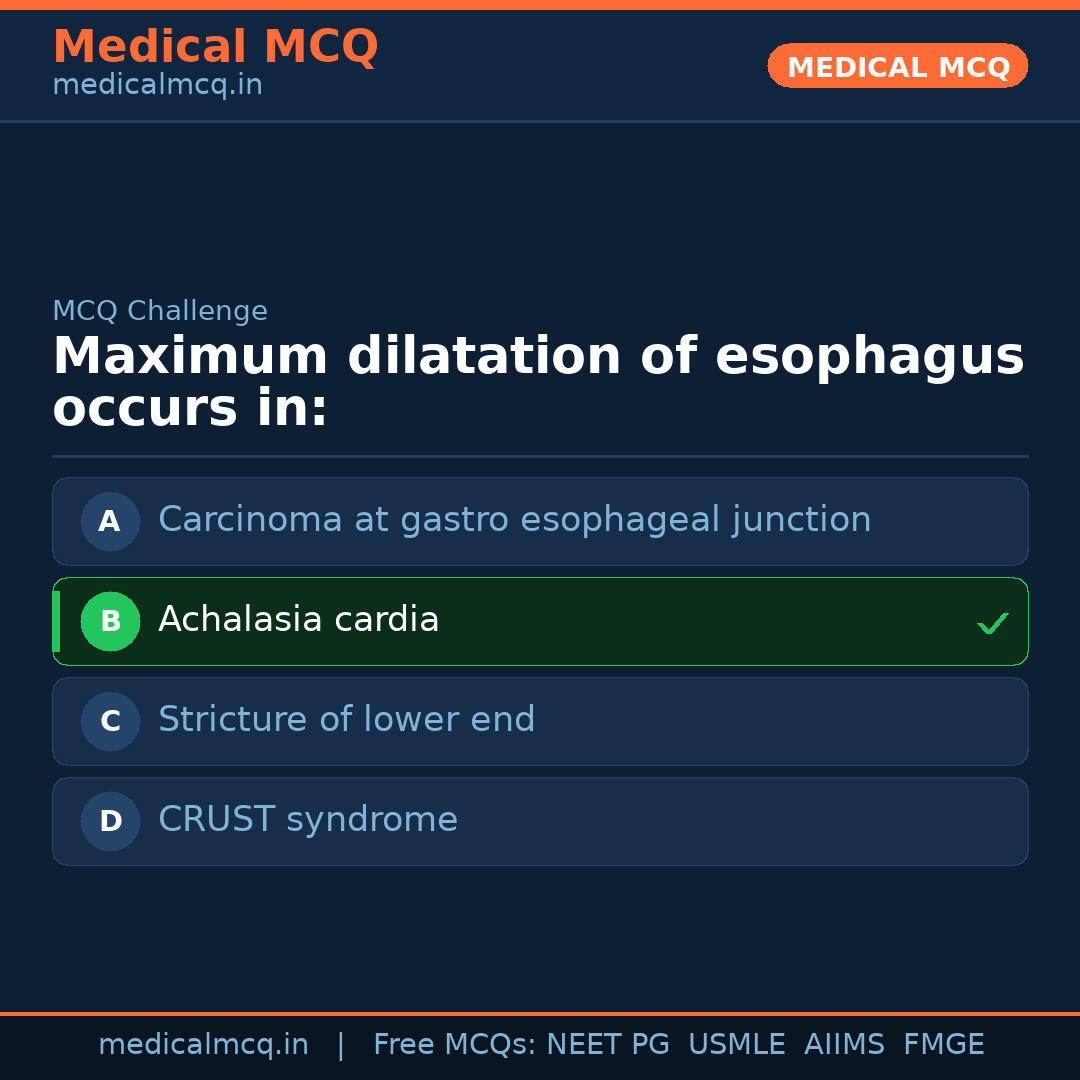Click the question text about esophagus dilatation
This screenshot has width=1080, height=1080.
(x=538, y=382)
